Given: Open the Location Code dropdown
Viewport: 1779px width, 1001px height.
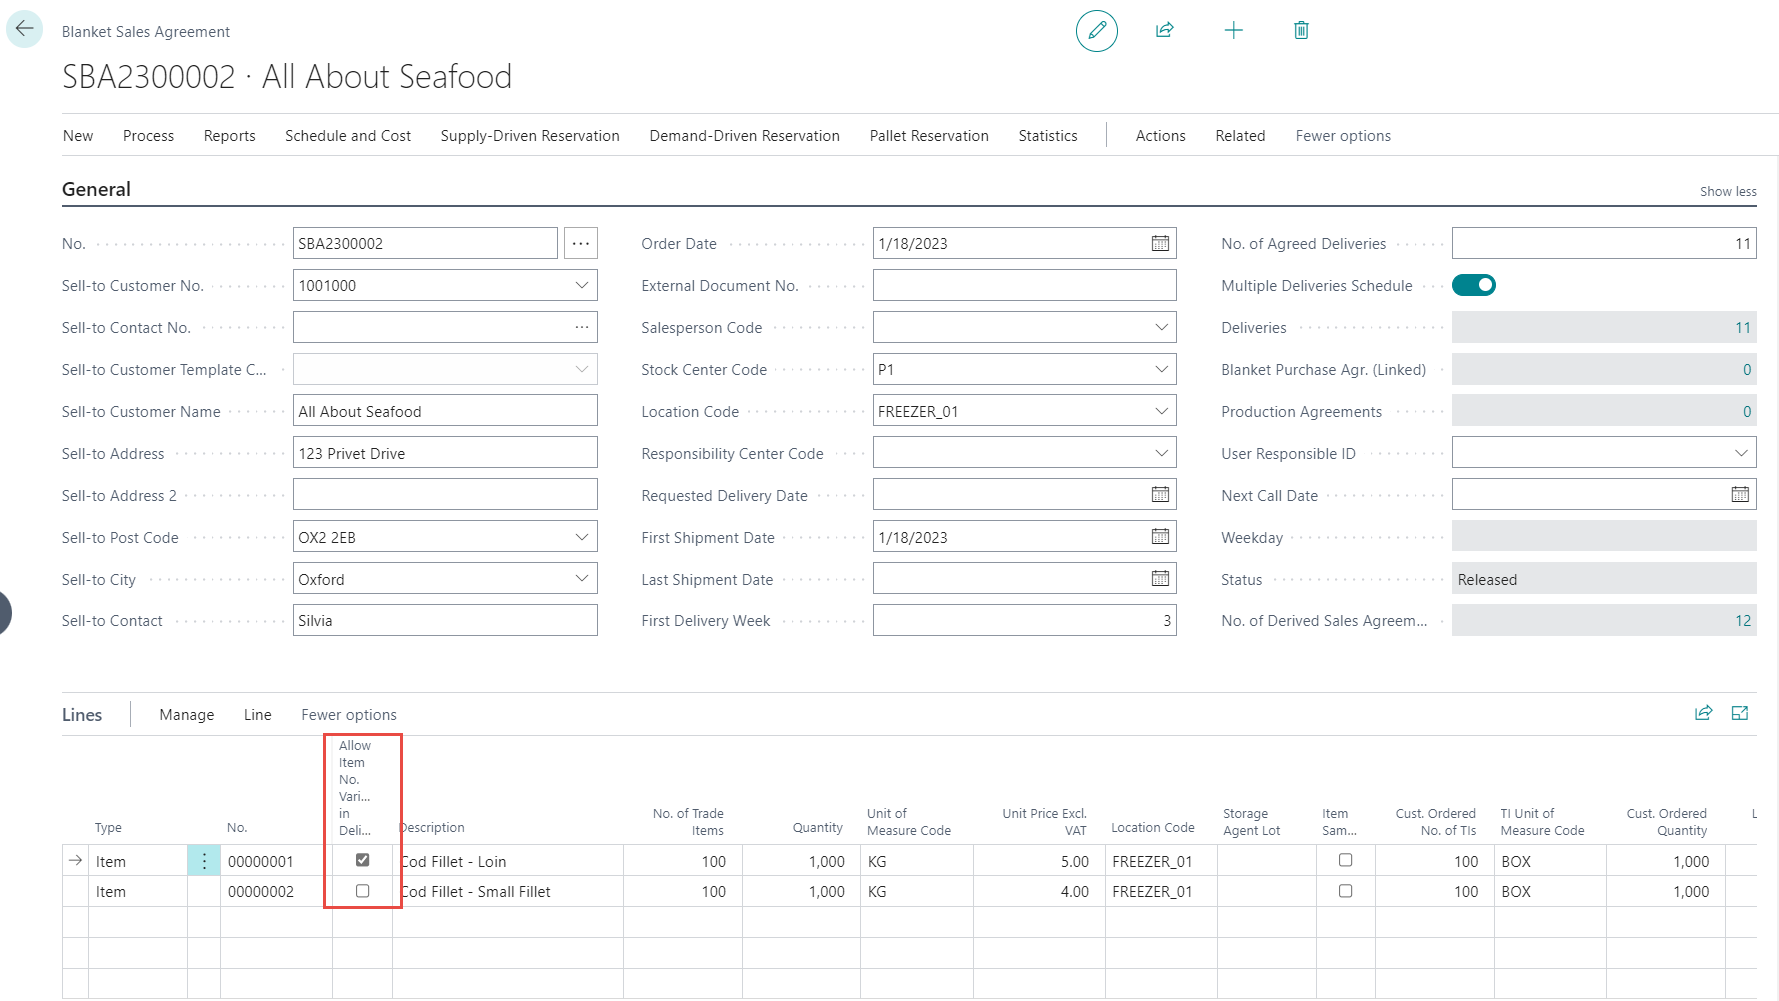Looking at the screenshot, I should (1160, 412).
